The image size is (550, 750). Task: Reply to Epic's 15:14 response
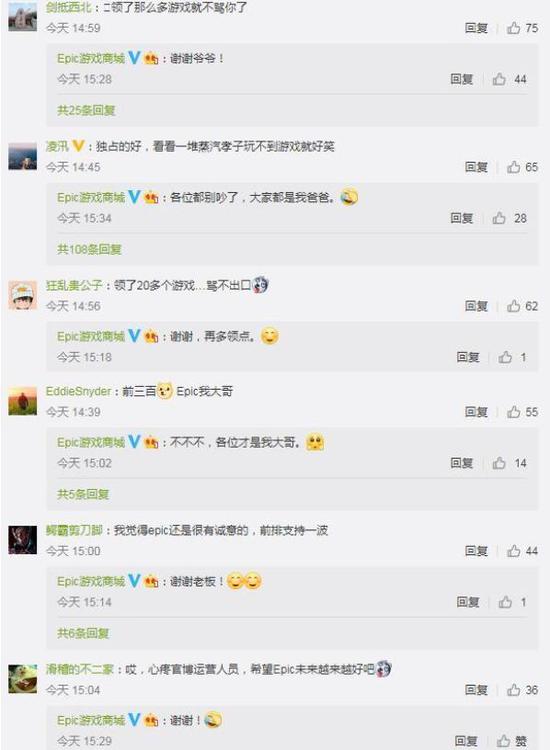pos(468,602)
